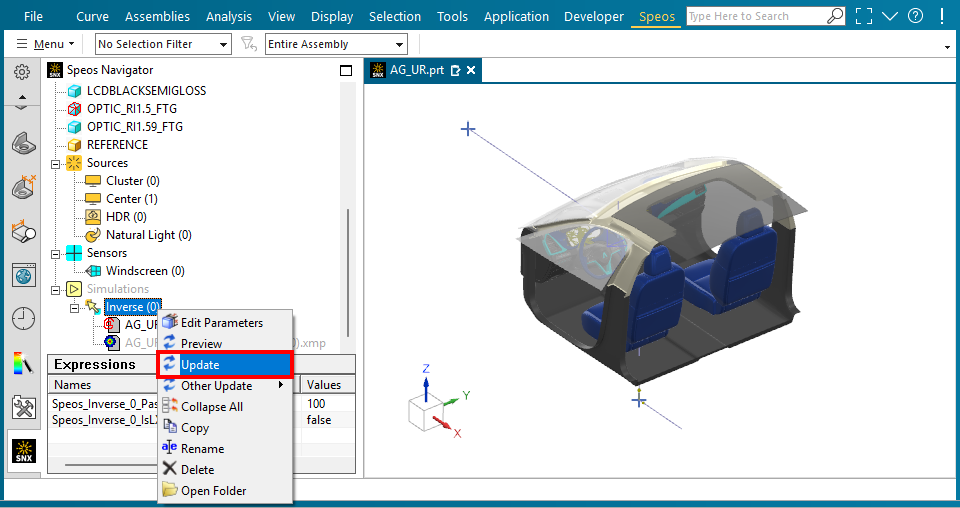Click the help question mark icon

pyautogui.click(x=915, y=16)
